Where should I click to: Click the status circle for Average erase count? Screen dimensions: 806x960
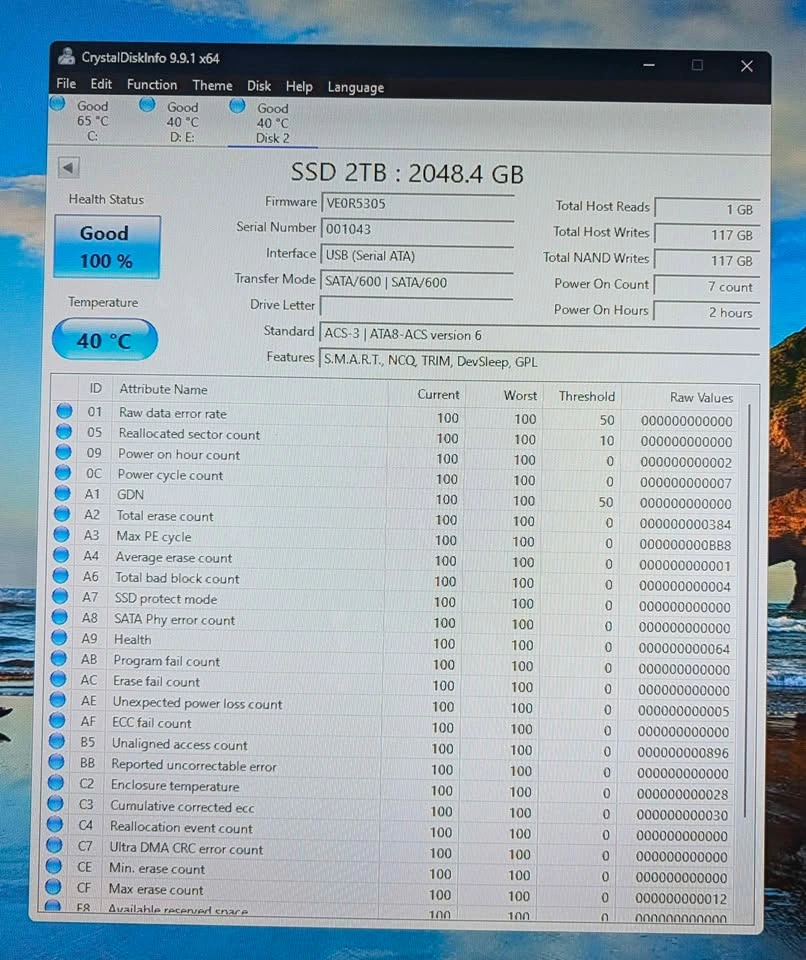[61, 555]
